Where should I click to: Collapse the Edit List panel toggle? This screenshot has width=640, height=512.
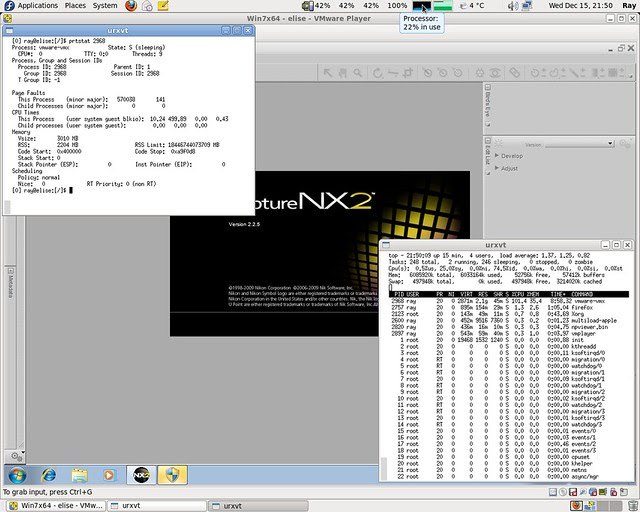487,141
